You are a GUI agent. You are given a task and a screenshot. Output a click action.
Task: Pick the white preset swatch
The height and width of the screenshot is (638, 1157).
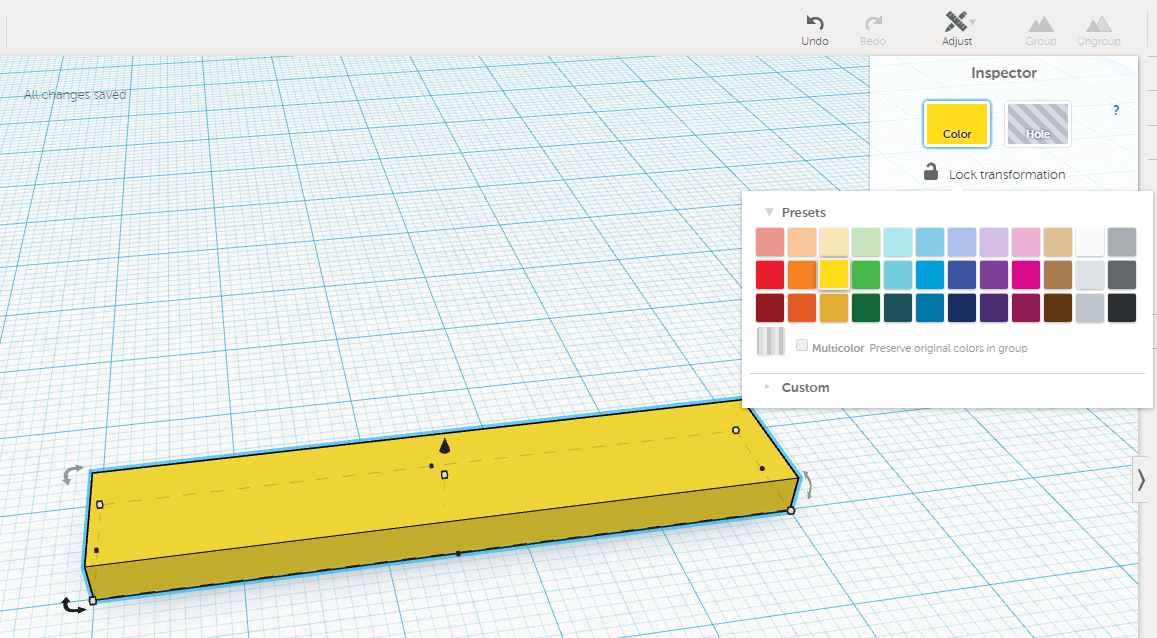coord(1090,242)
